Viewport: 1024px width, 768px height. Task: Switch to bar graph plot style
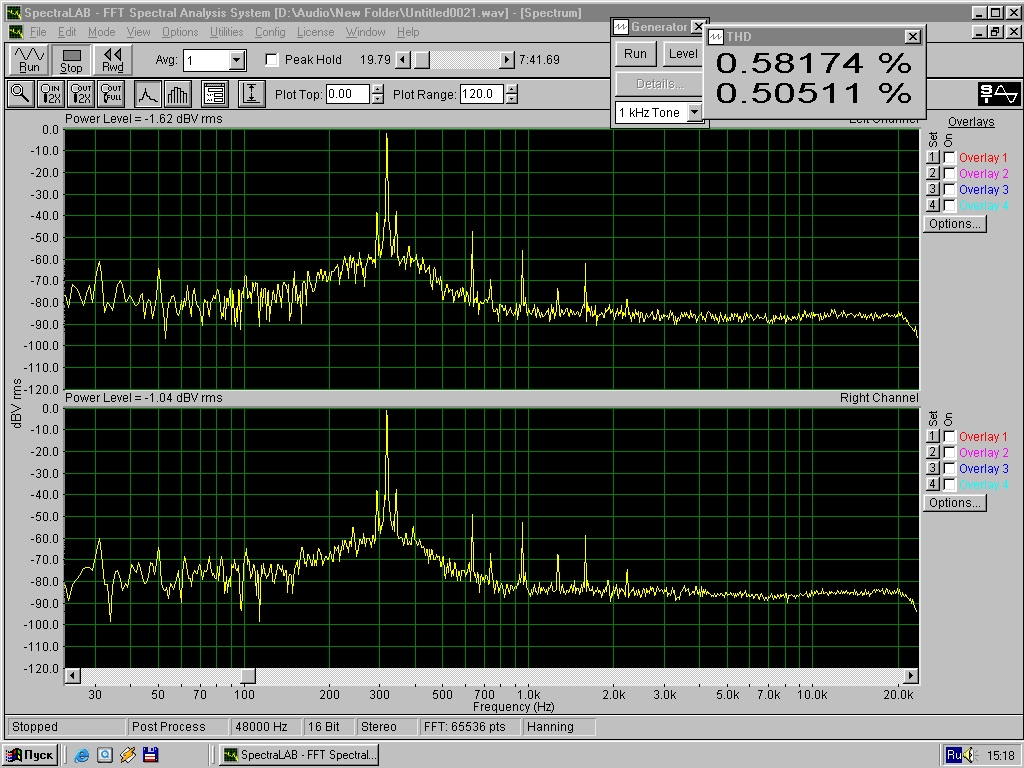(x=178, y=94)
